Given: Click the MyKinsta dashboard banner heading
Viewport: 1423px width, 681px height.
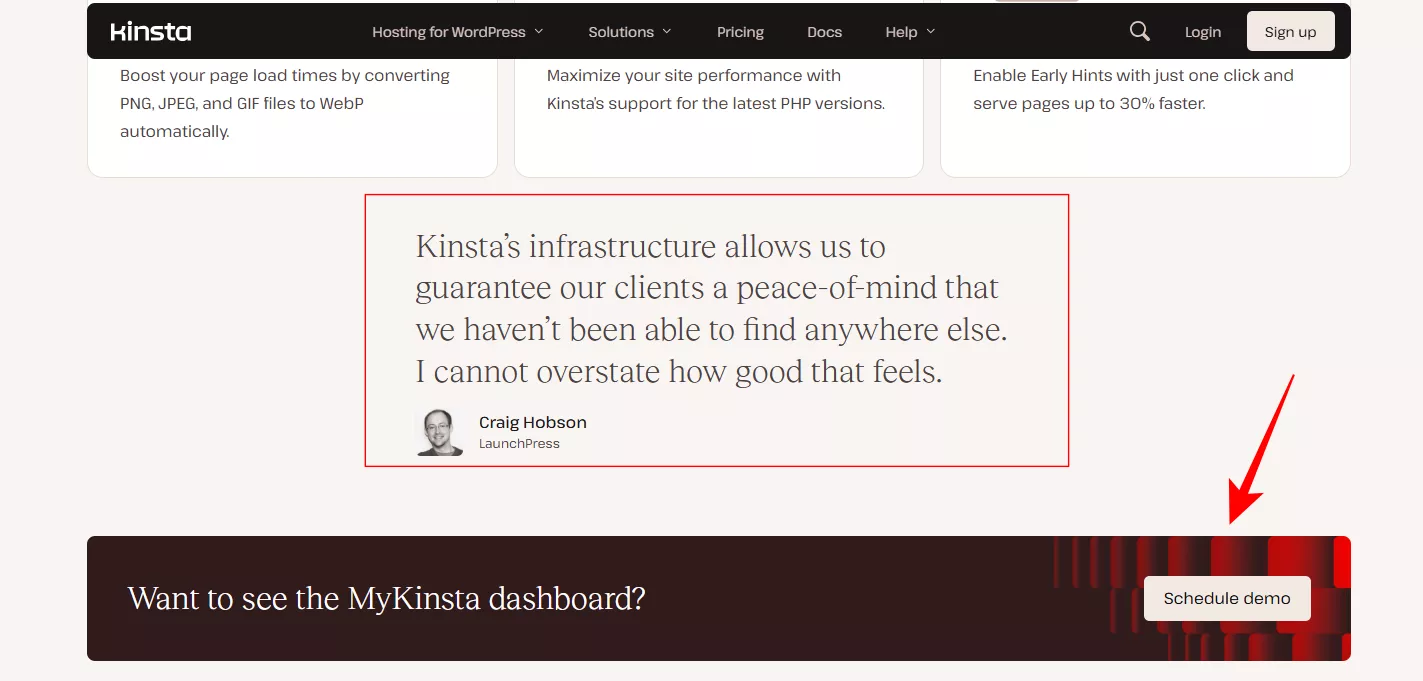Looking at the screenshot, I should click(x=386, y=597).
